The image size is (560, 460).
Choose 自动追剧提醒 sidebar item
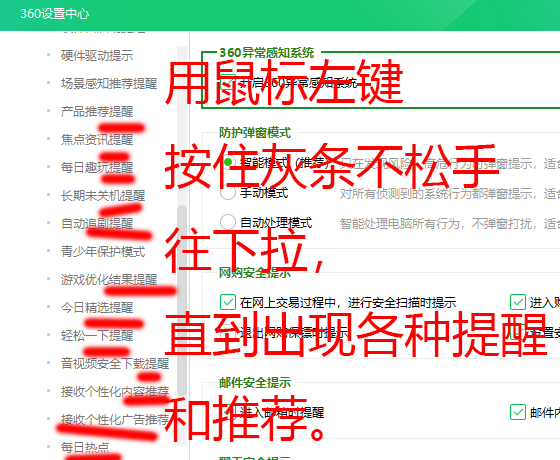coord(97,223)
